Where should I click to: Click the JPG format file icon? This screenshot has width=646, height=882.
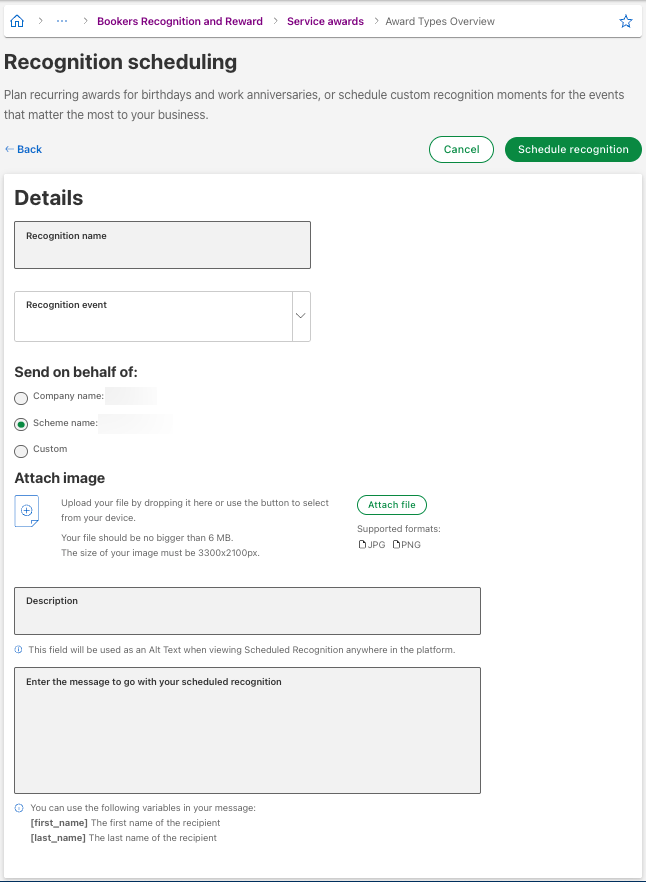point(363,544)
